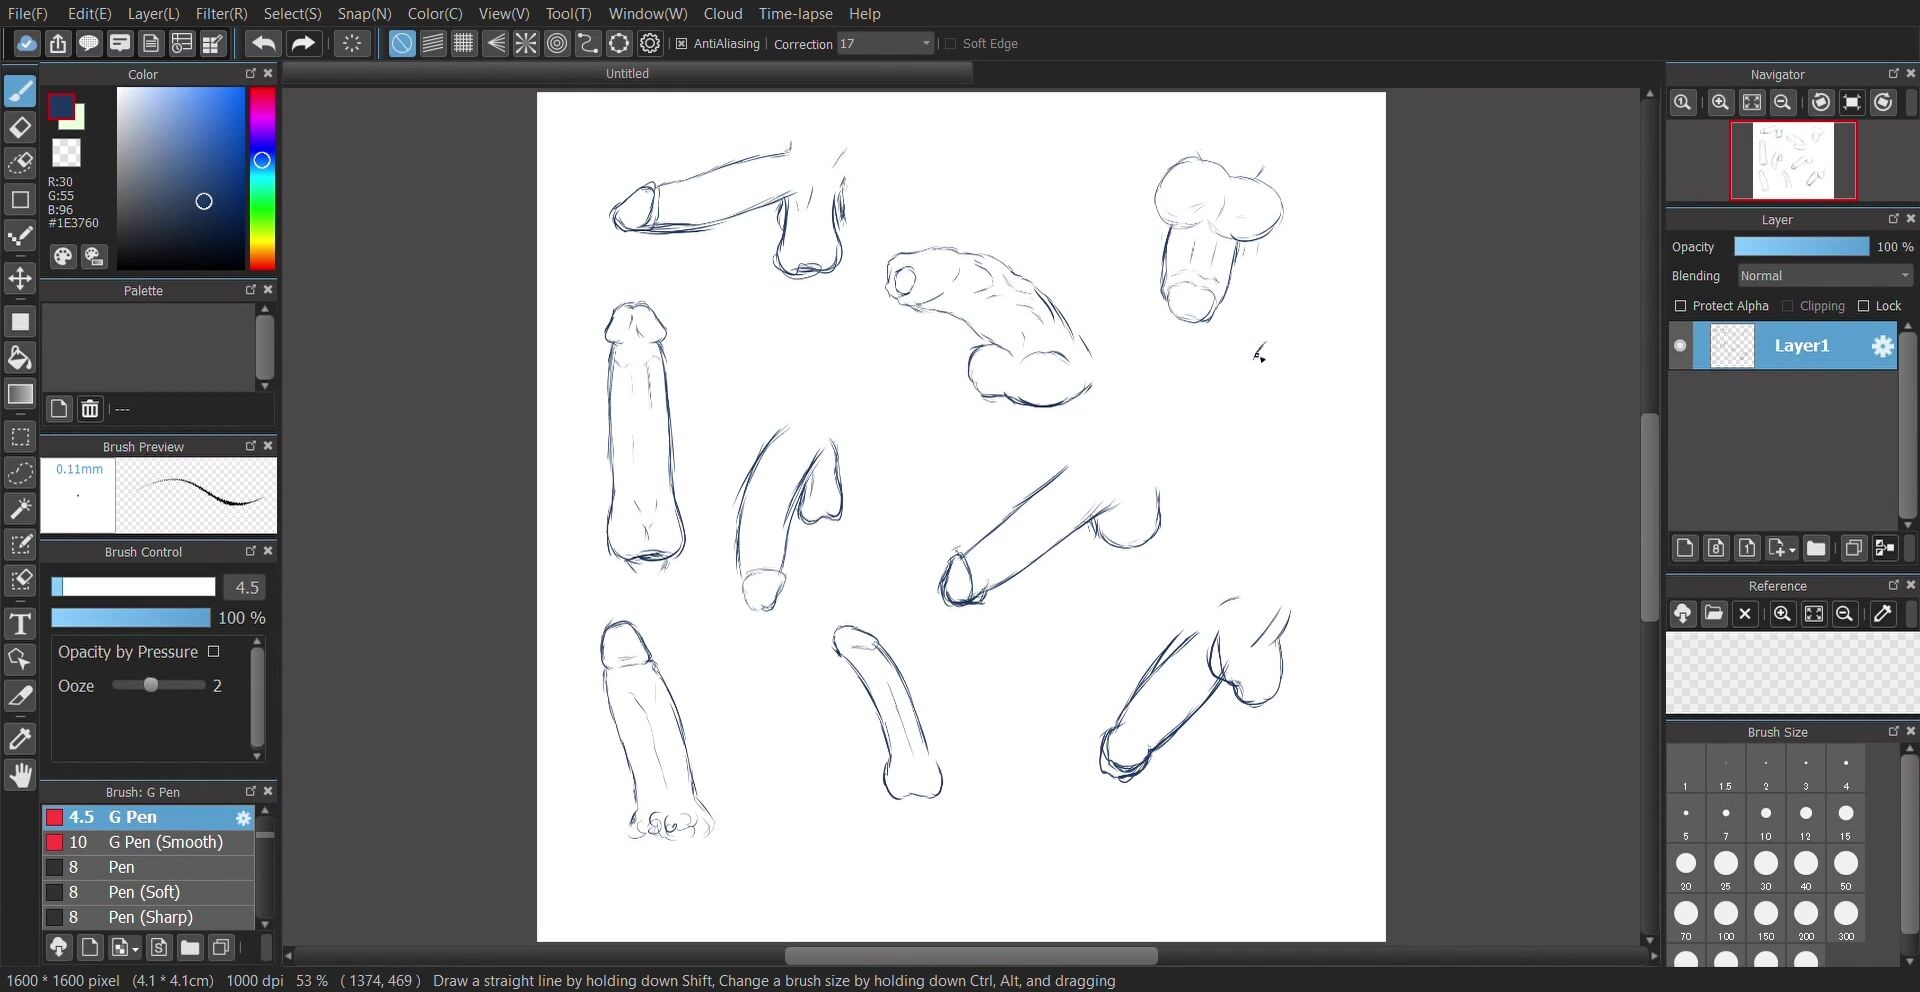Viewport: 1920px width, 992px height.
Task: Enable Opacity by Pressure checkbox
Action: 213,652
